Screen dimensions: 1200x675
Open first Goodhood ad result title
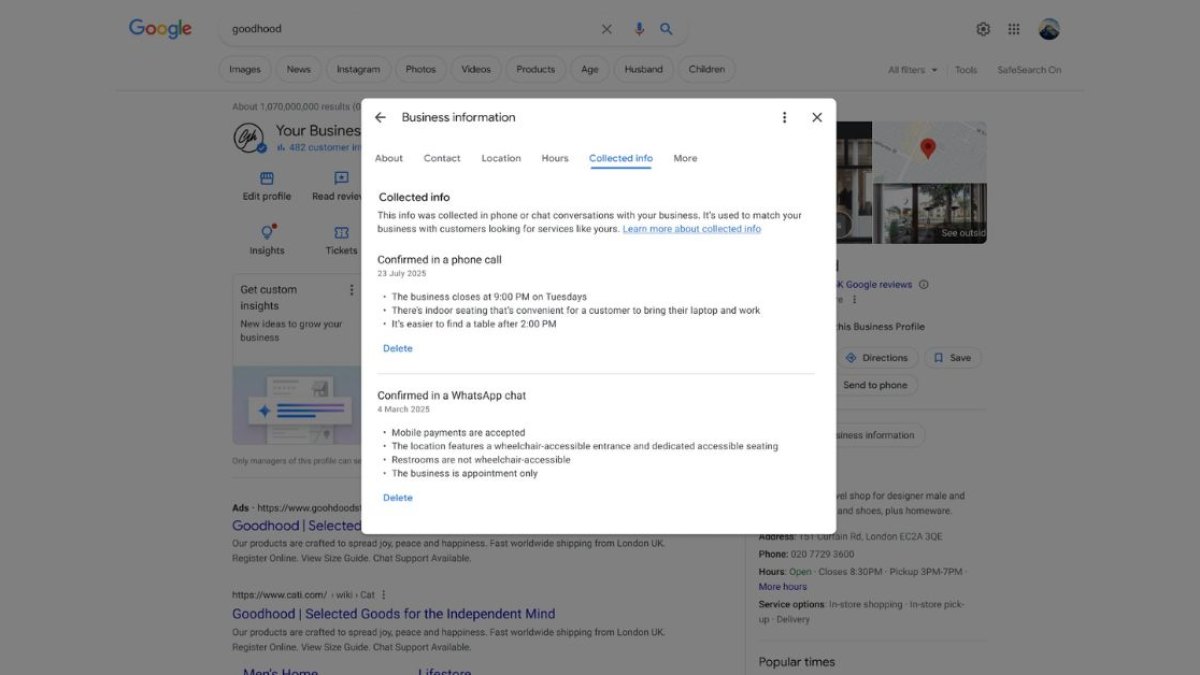tap(296, 525)
